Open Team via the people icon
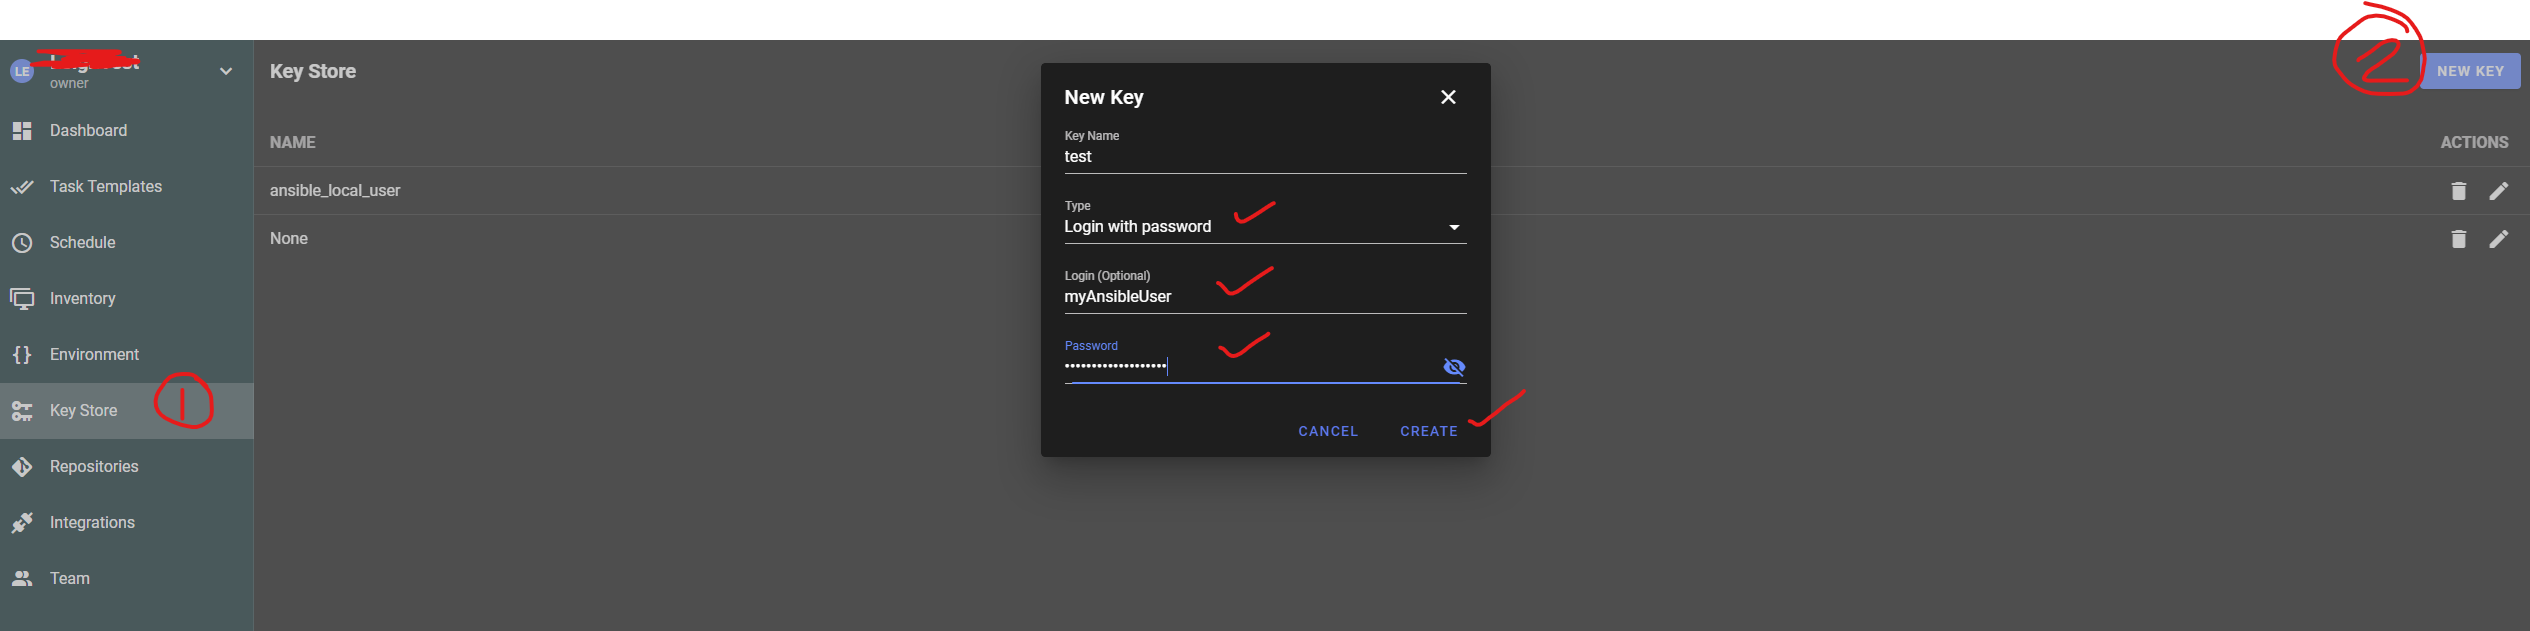Screen dimensions: 2530x631 21,578
